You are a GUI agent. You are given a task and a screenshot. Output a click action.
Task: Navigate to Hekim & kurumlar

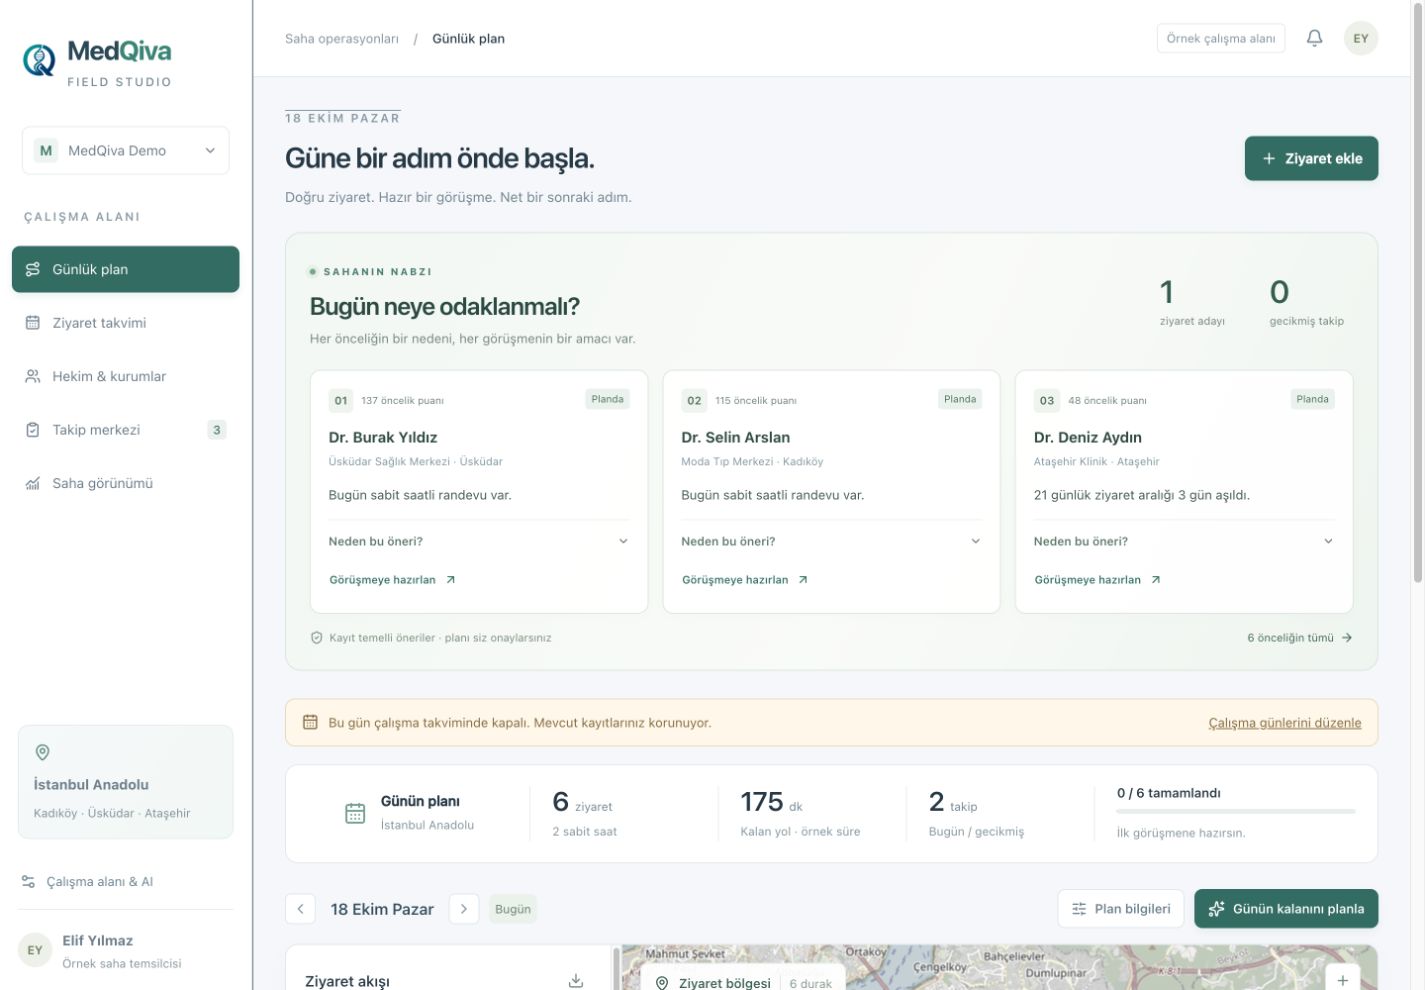(x=126, y=376)
